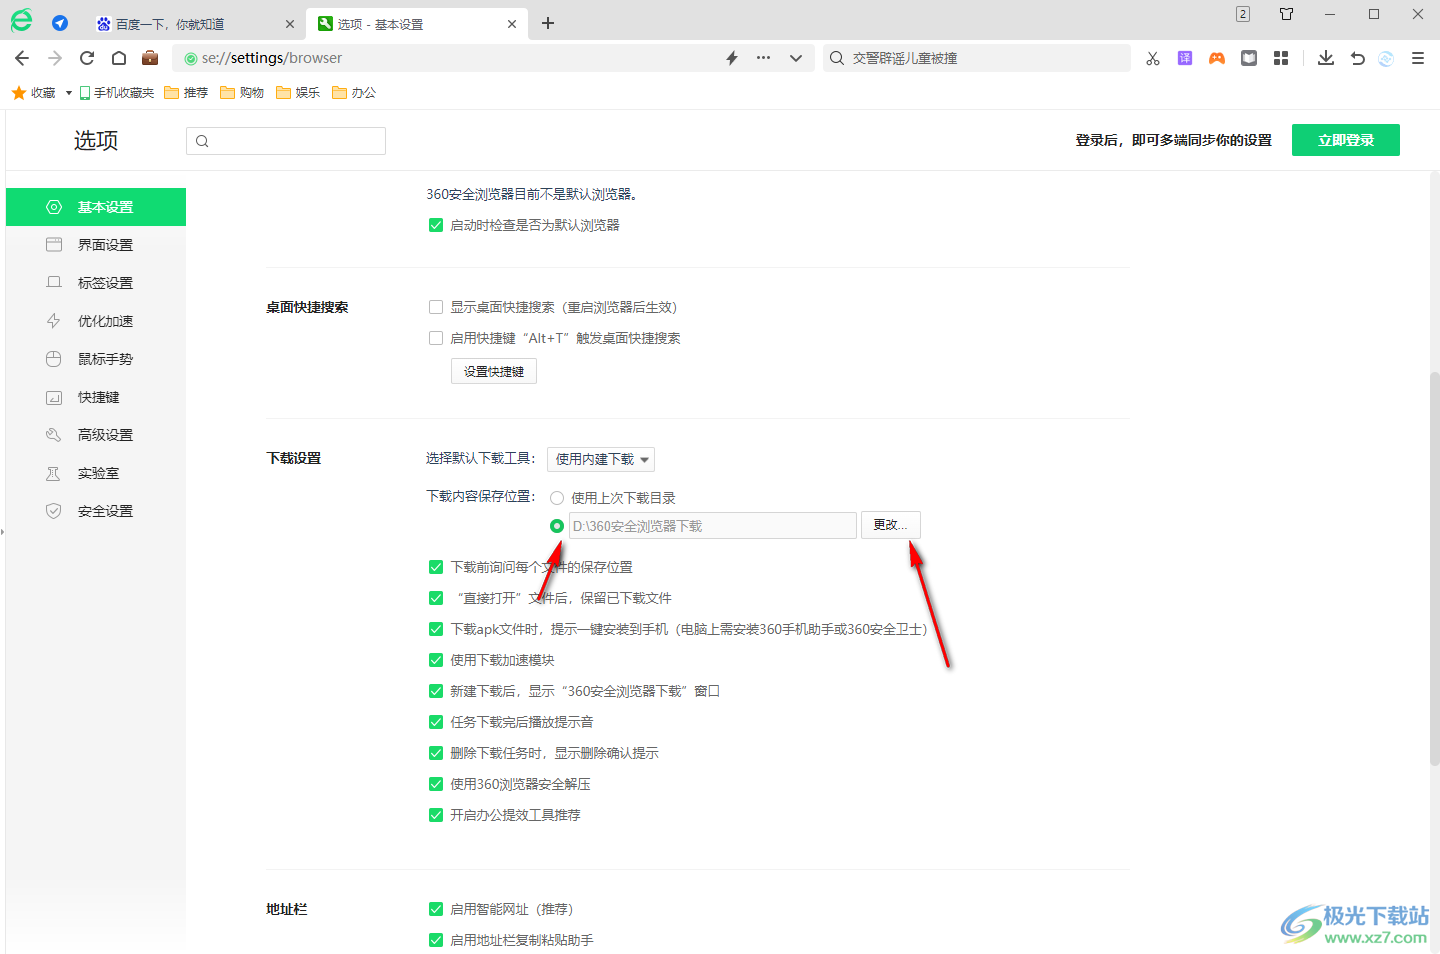Toggle 任务下载完后播放提示音 checkbox
This screenshot has height=954, width=1440.
pyautogui.click(x=436, y=722)
